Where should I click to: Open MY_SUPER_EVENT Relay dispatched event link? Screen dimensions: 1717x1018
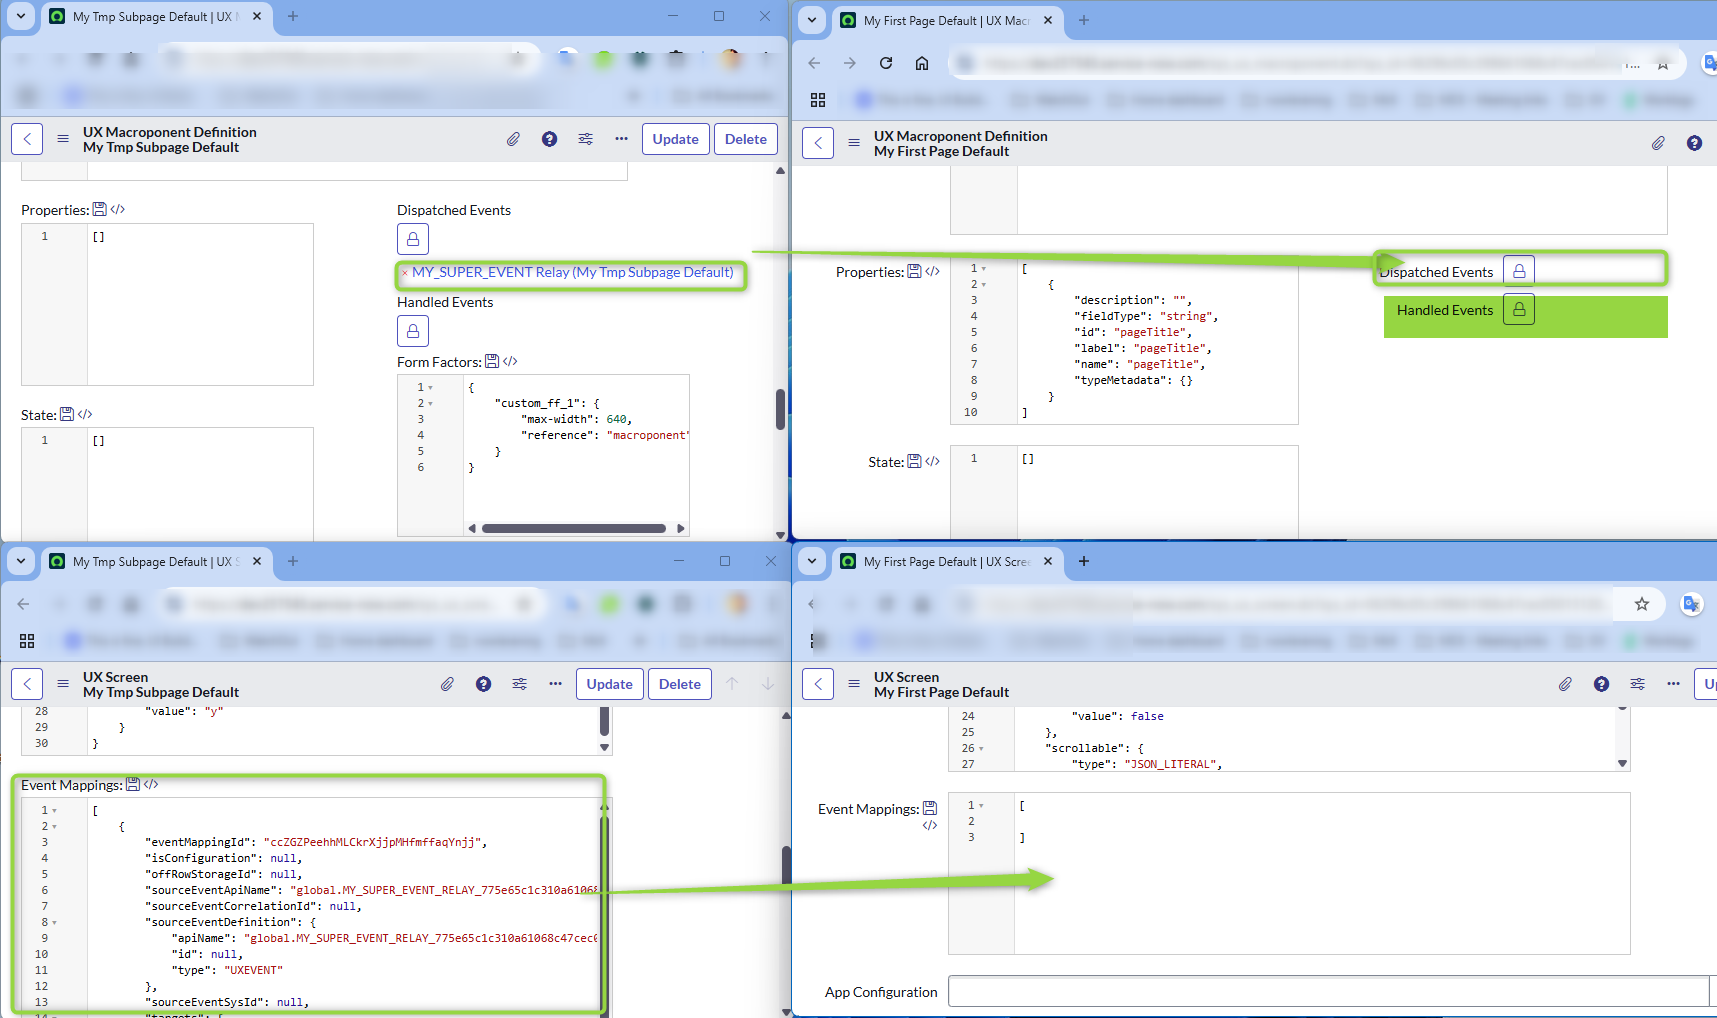[x=572, y=272]
